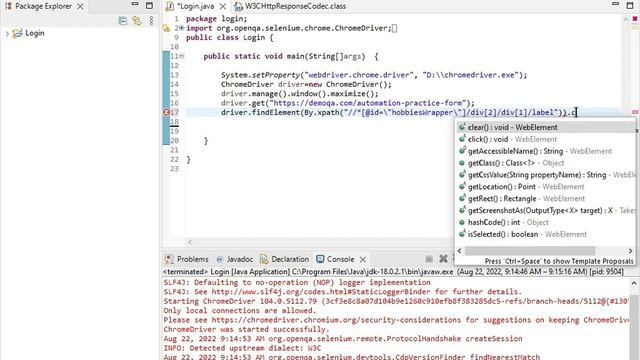Open the Problems view tab
640x360 pixels.
pyautogui.click(x=187, y=259)
